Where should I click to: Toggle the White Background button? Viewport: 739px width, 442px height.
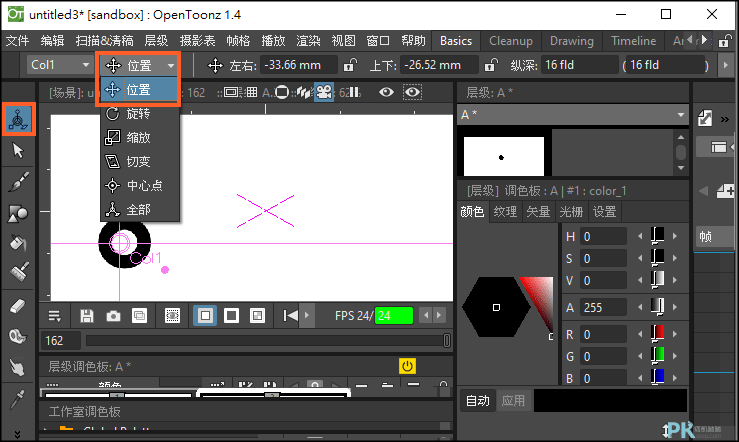[x=205, y=316]
